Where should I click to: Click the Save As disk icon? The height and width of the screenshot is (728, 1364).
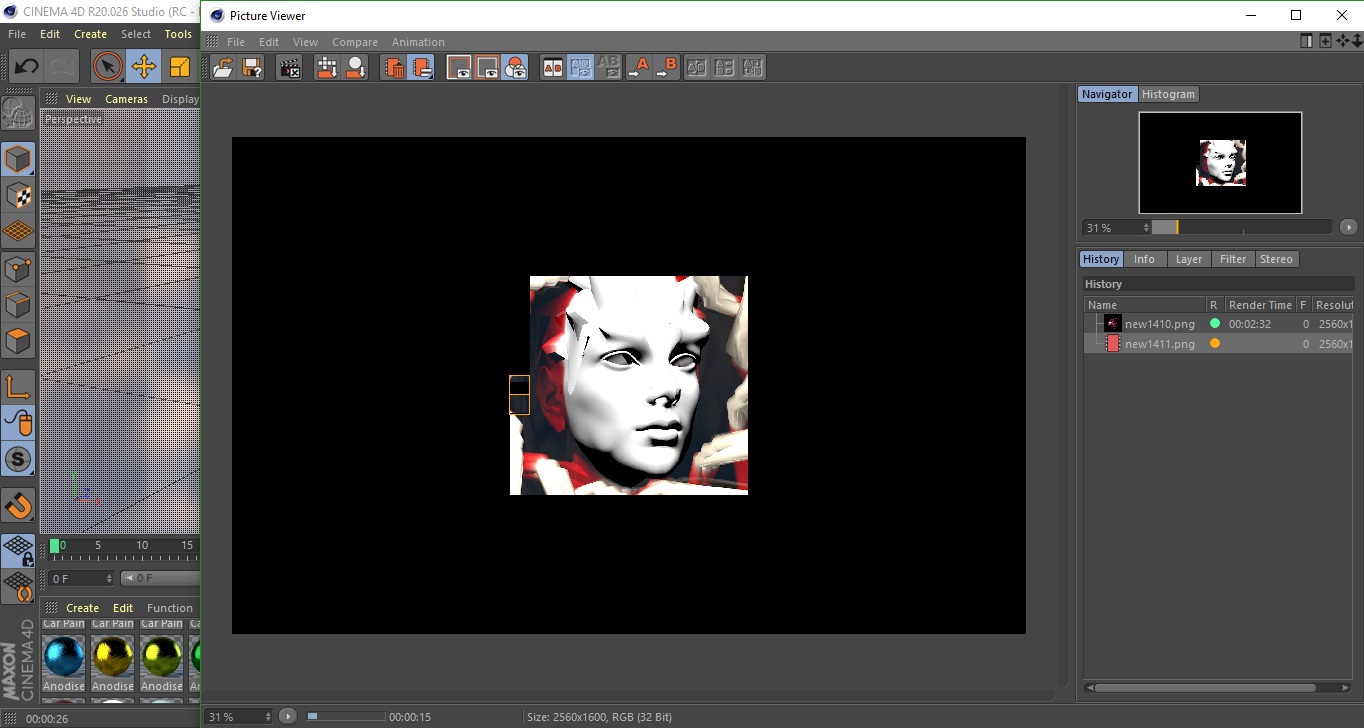coord(252,68)
